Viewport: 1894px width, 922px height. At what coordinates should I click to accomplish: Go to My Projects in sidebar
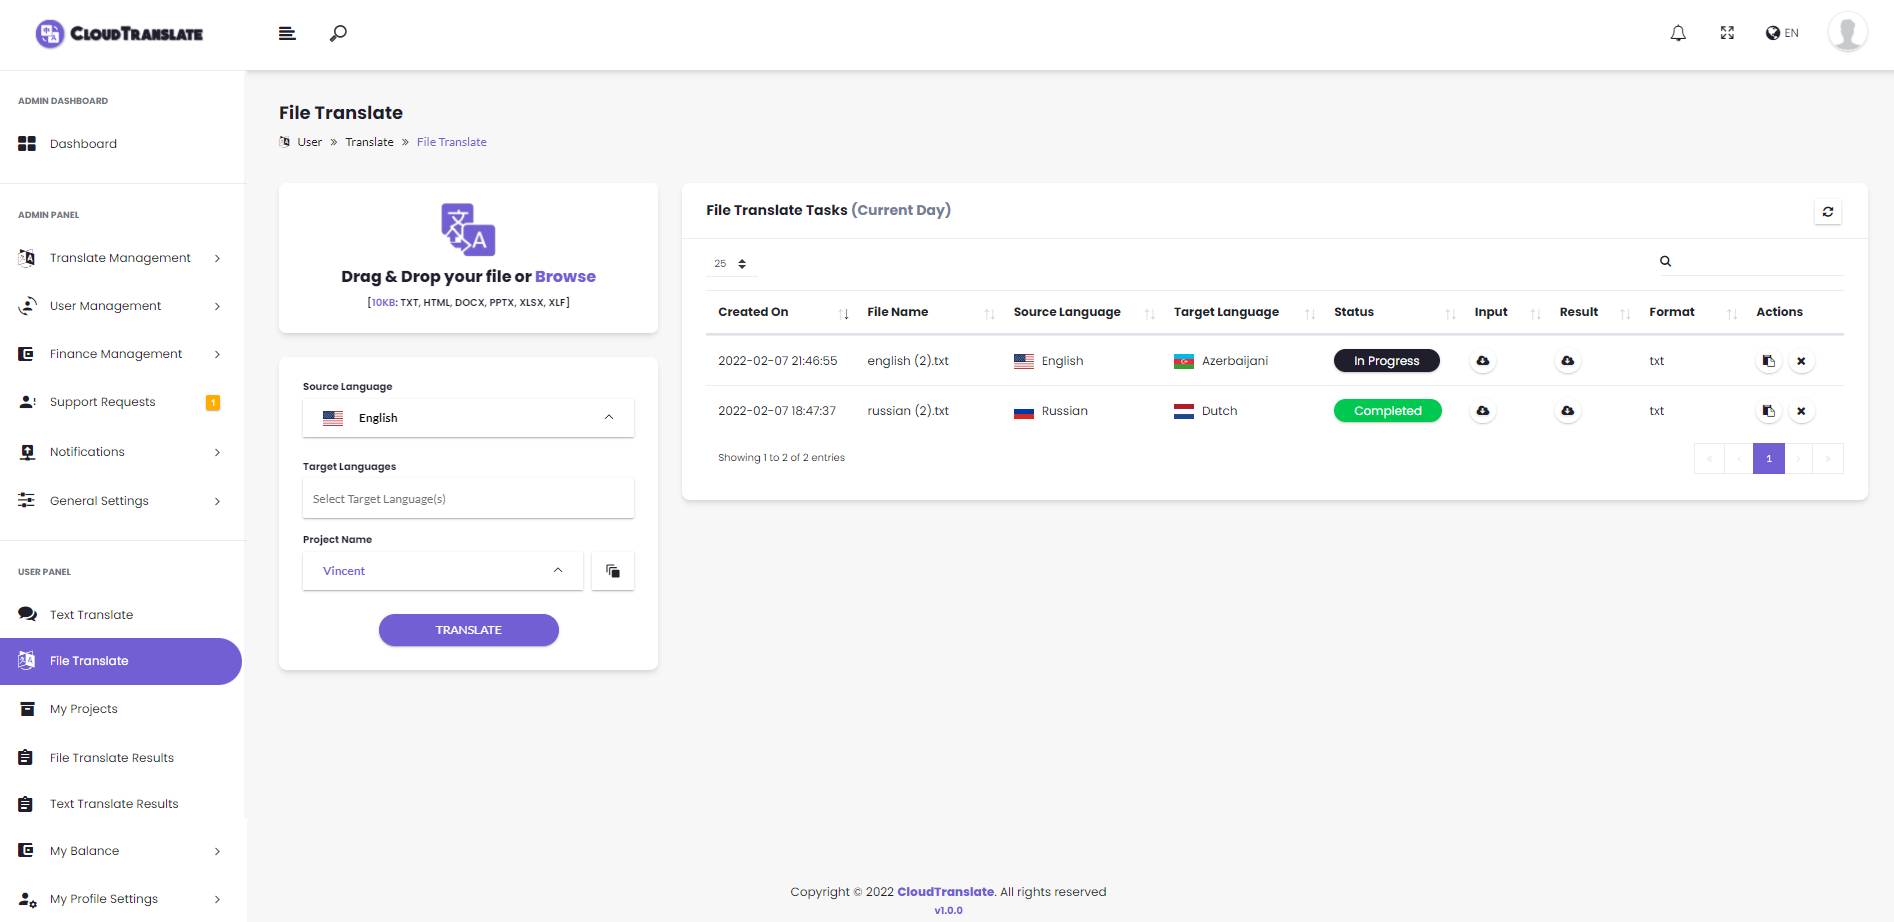[x=84, y=709]
